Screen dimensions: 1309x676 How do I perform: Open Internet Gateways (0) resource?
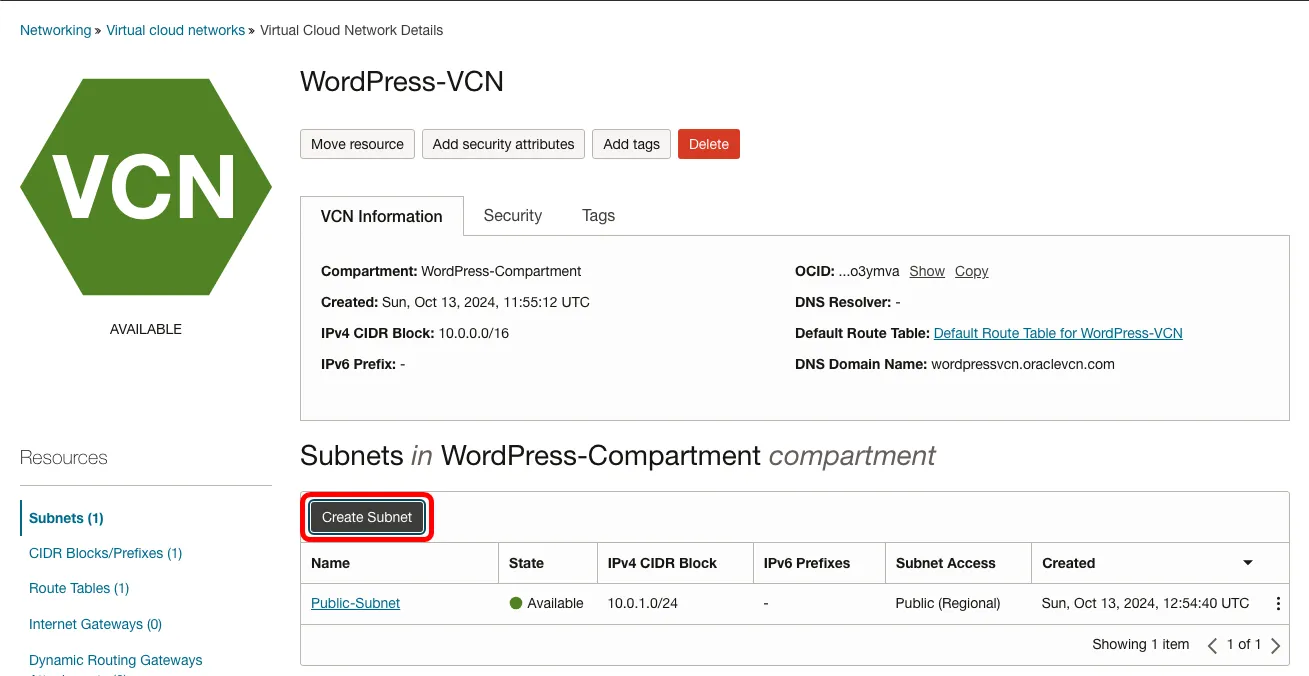pos(95,624)
